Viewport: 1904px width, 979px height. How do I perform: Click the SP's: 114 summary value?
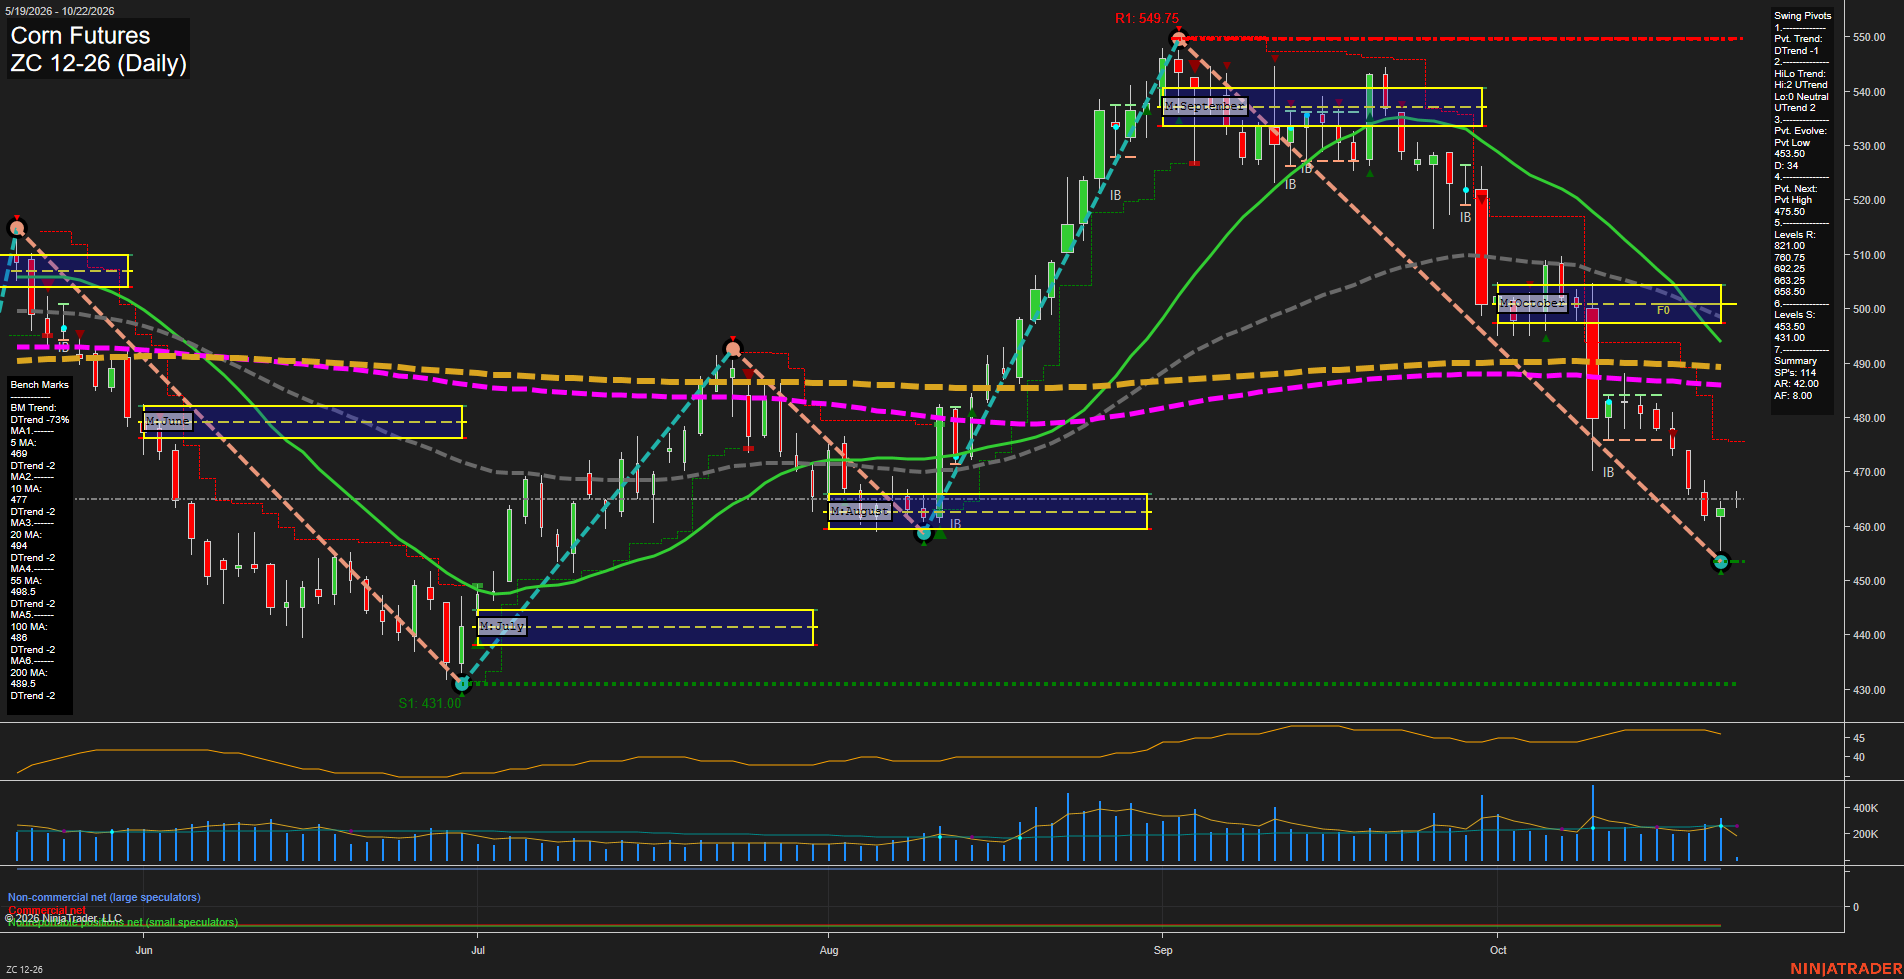click(x=1795, y=373)
